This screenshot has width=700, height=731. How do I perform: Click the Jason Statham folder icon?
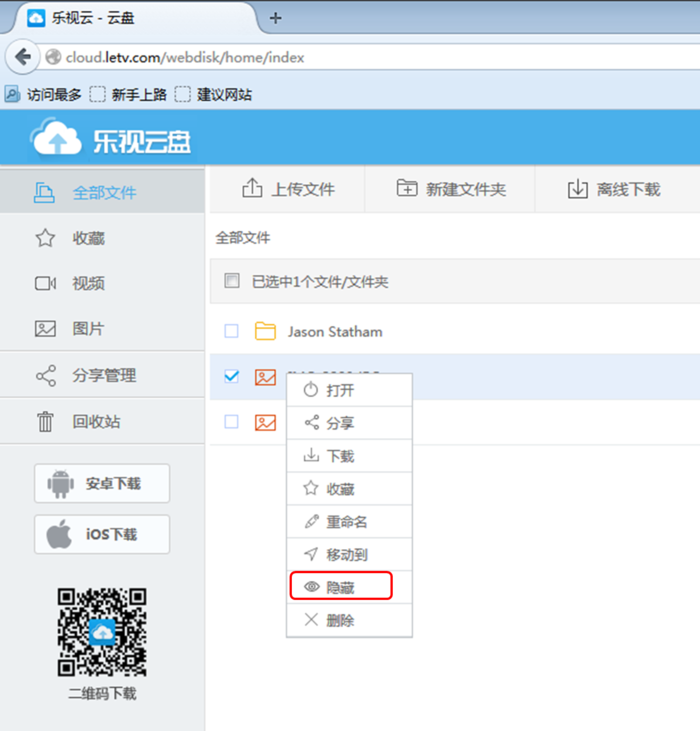pyautogui.click(x=265, y=331)
